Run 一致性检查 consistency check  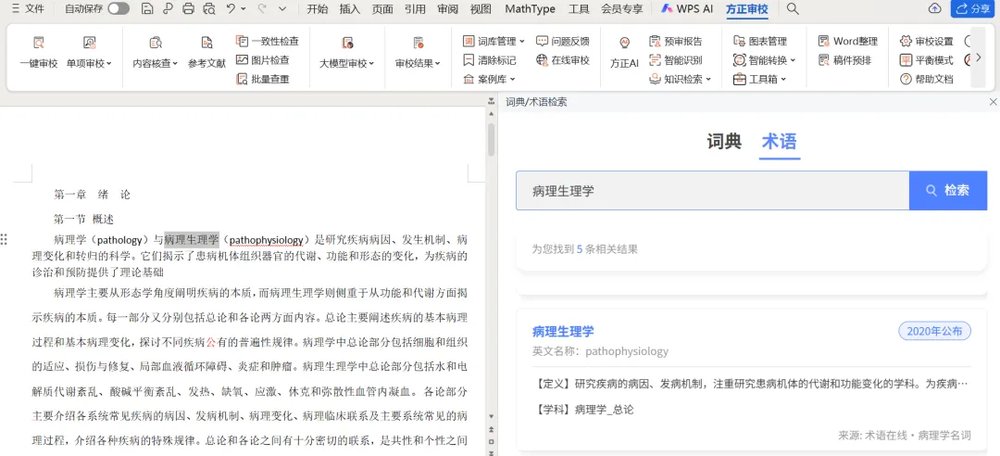(267, 41)
